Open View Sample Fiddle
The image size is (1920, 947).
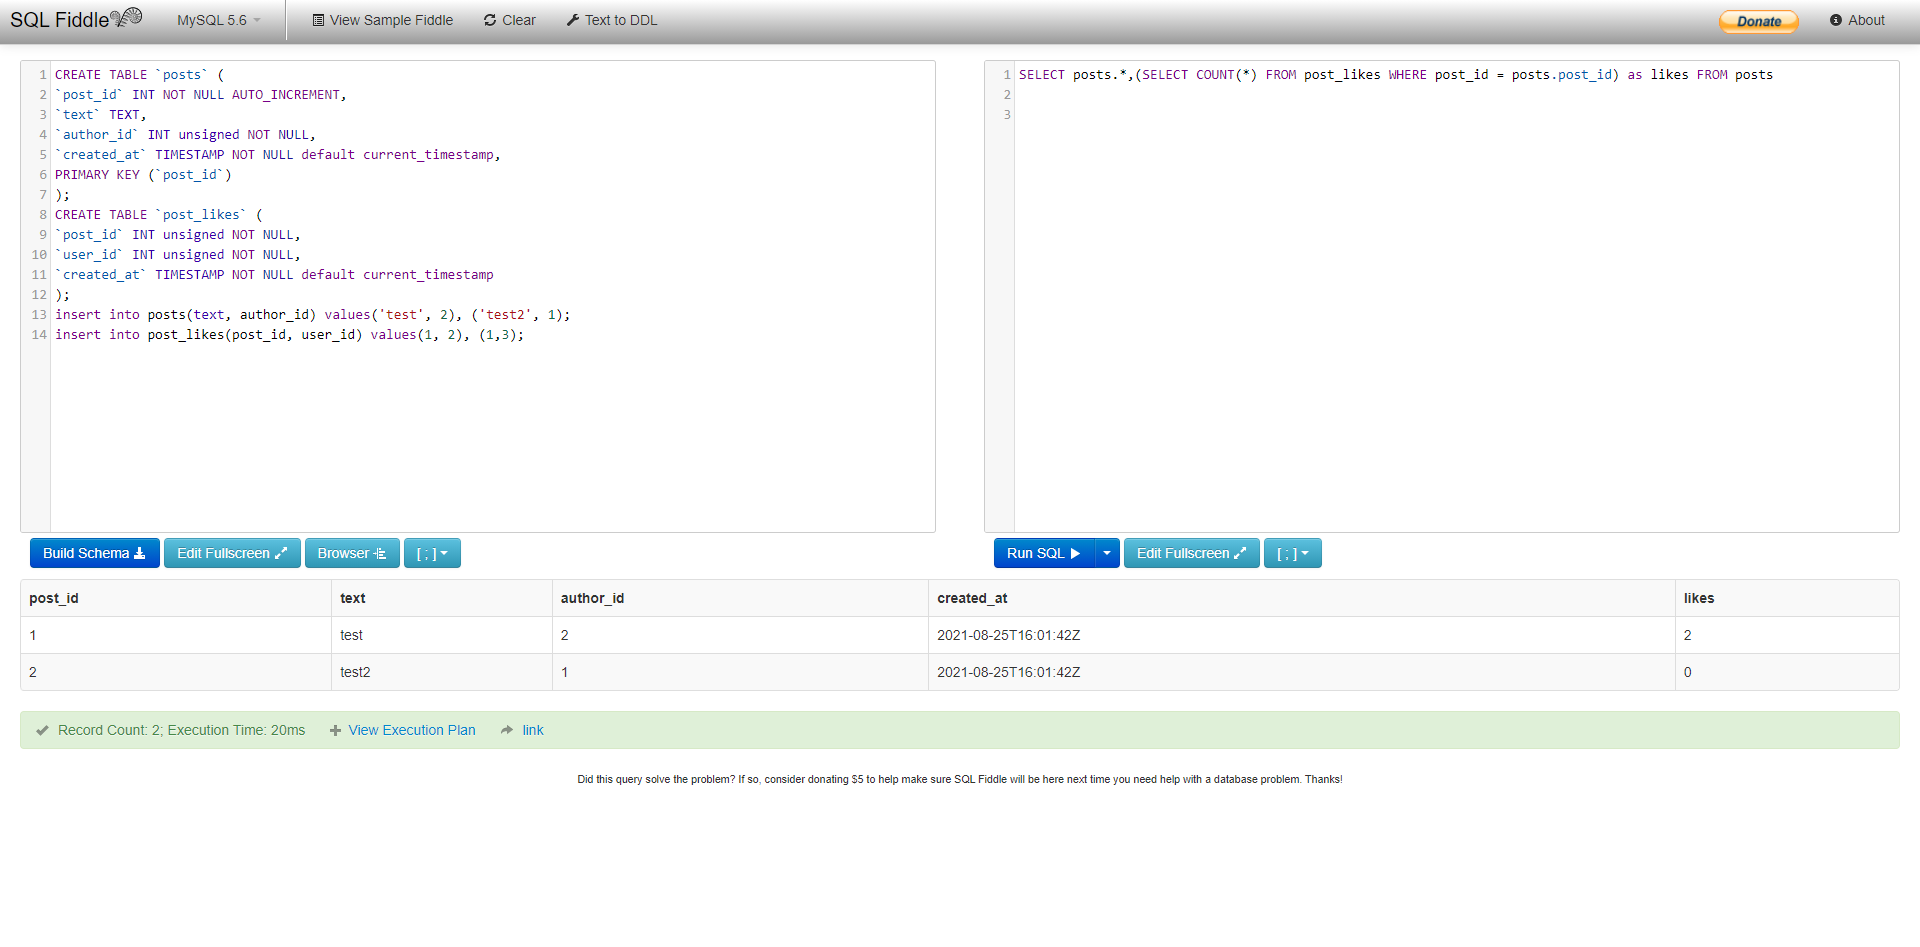[382, 20]
